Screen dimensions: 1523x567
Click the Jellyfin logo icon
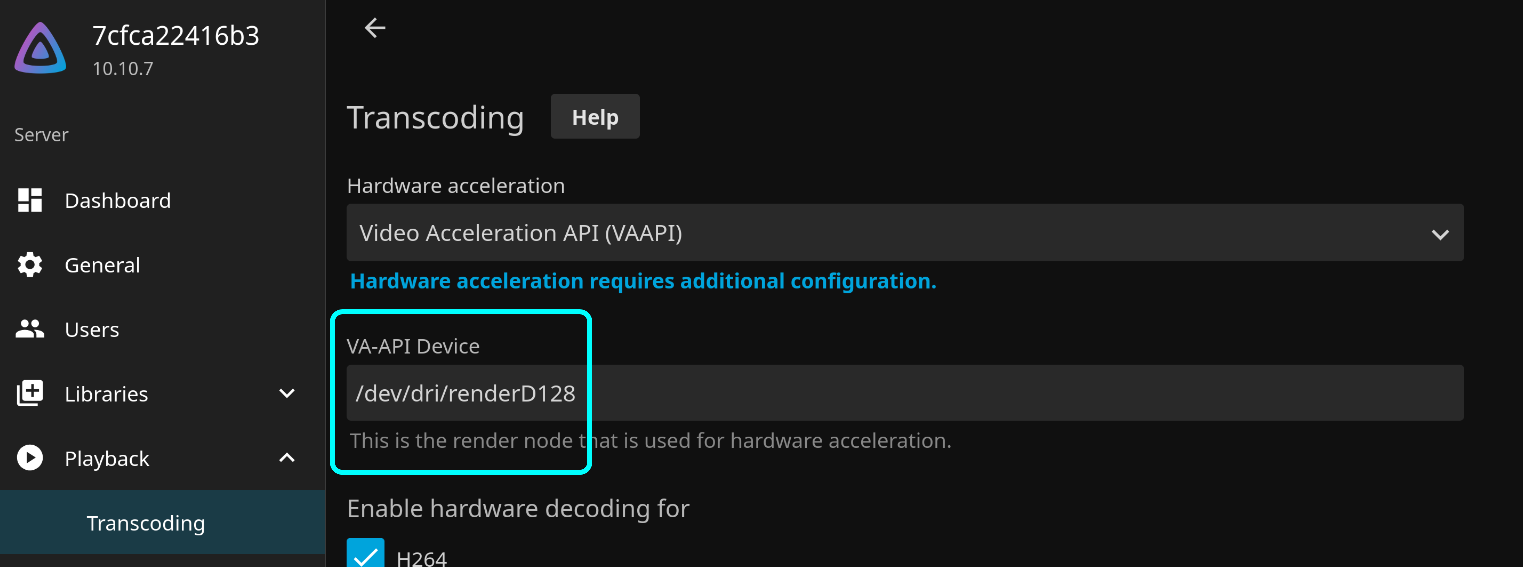pyautogui.click(x=41, y=49)
